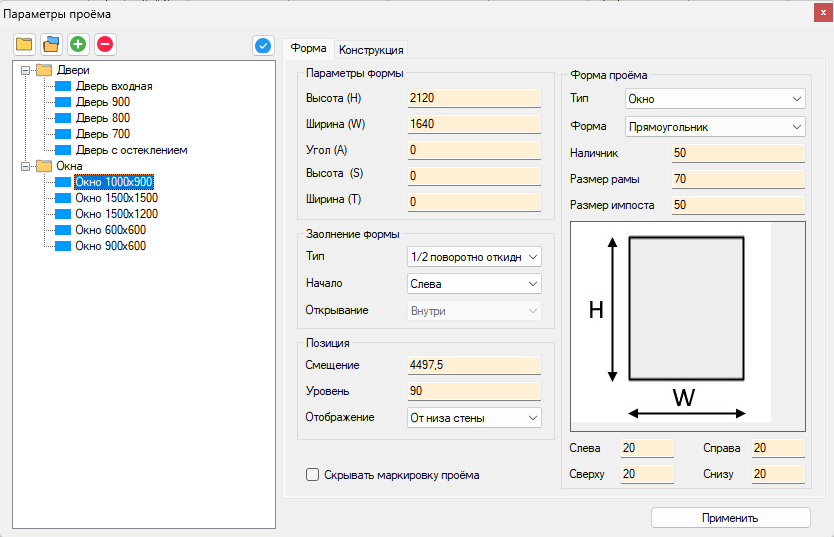
Task: Select Дверь с остеклением in the tree
Action: point(131,150)
